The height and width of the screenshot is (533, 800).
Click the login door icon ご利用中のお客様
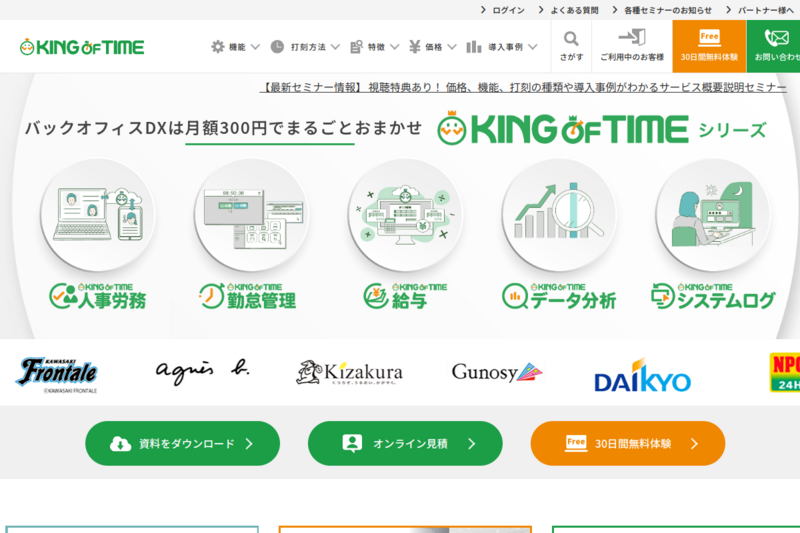tap(632, 37)
